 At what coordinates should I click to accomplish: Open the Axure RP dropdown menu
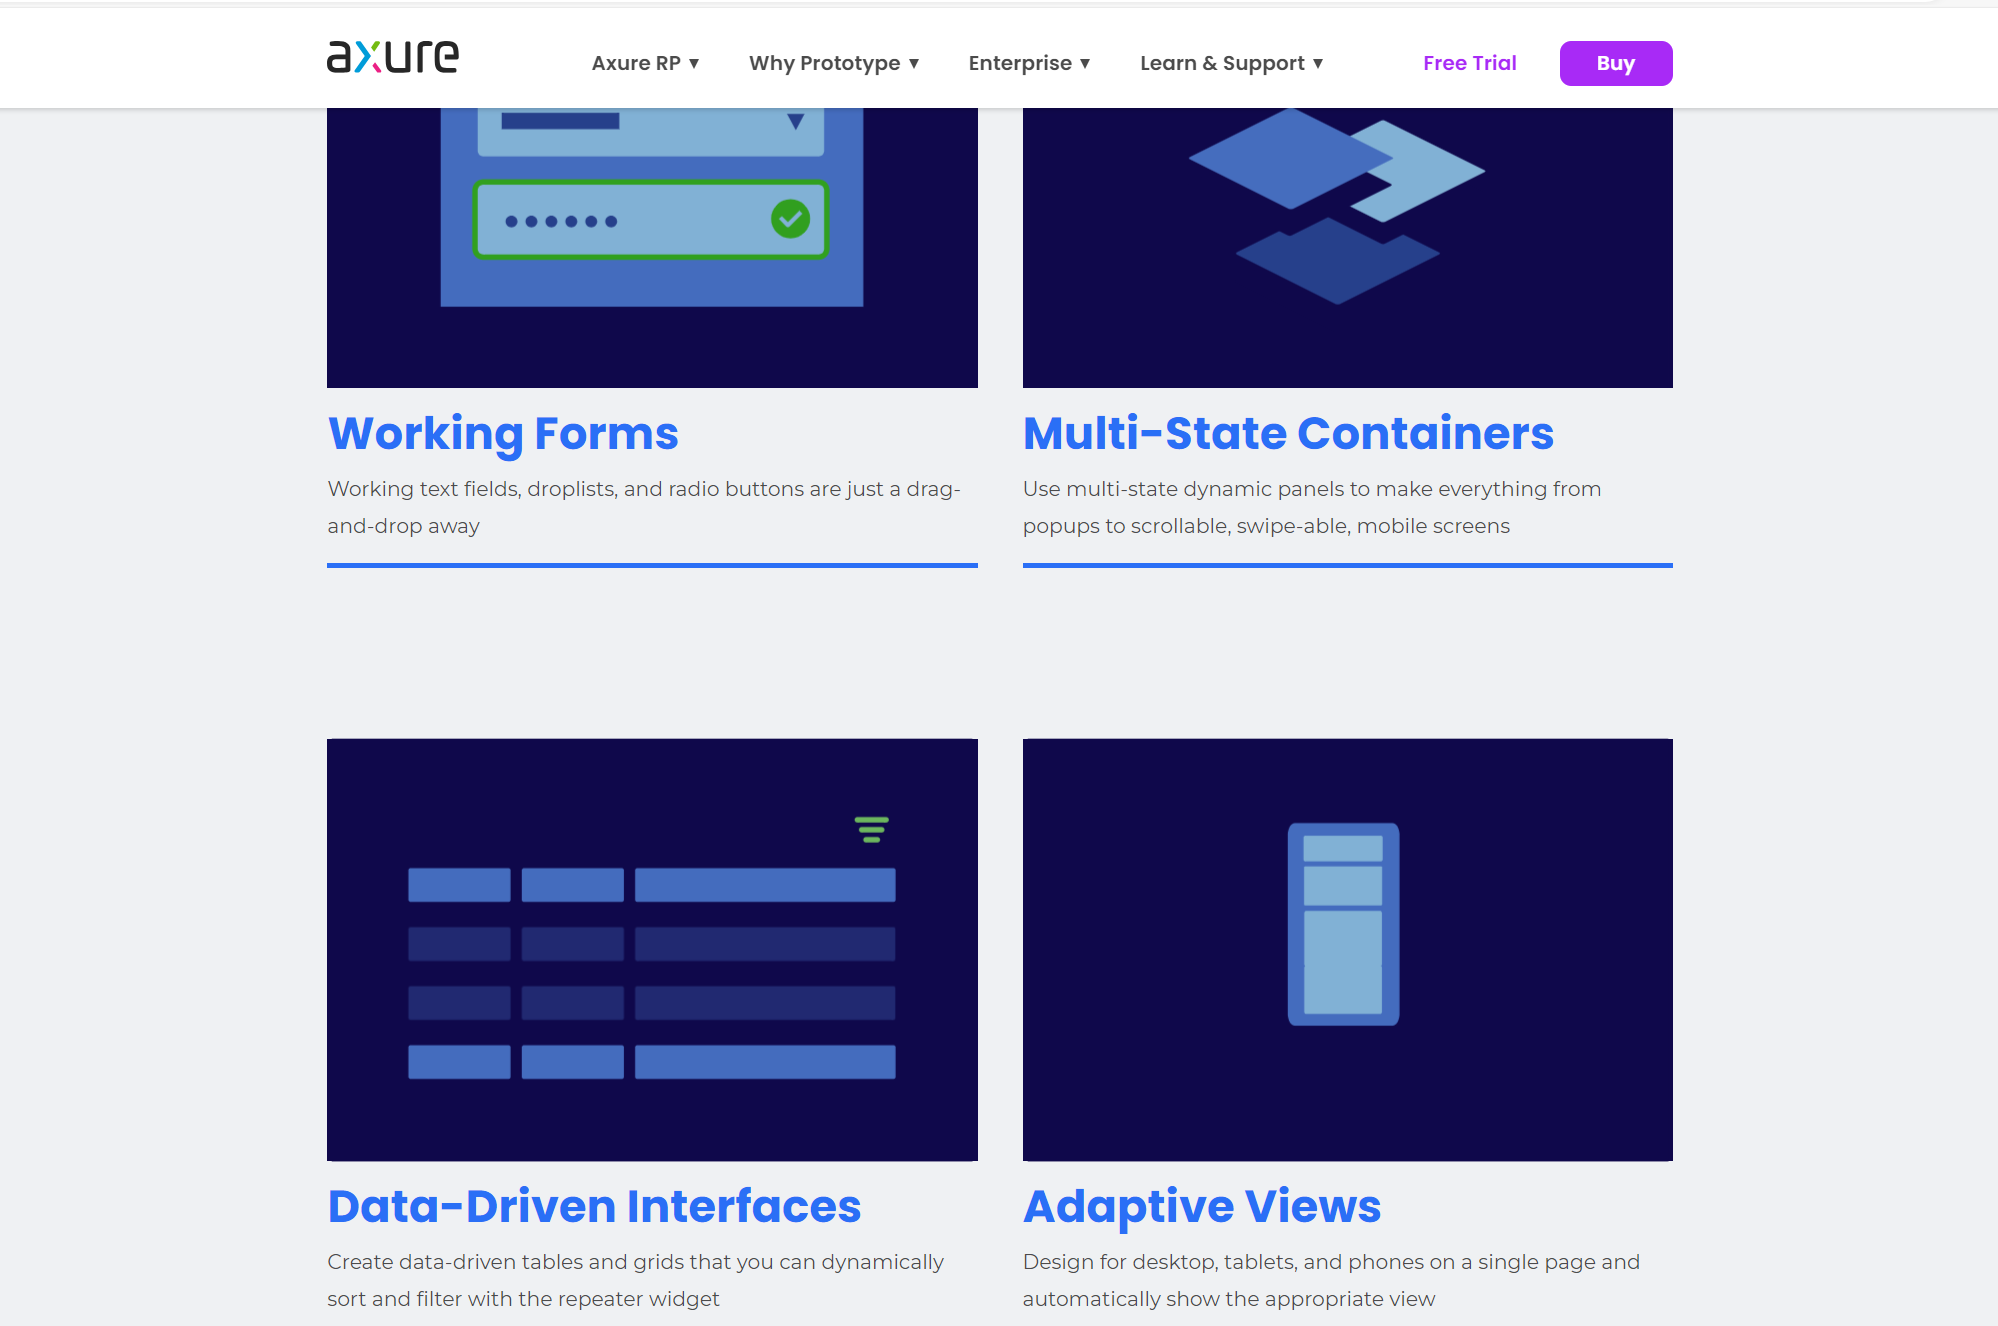pos(645,63)
